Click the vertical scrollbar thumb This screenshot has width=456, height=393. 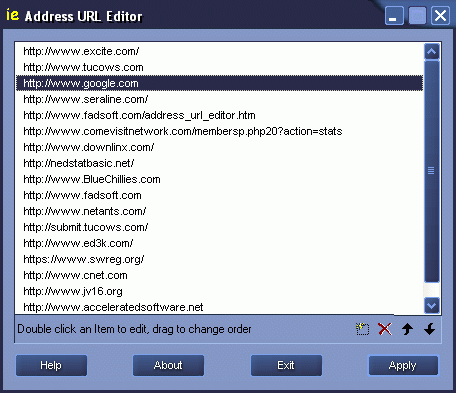(x=432, y=171)
